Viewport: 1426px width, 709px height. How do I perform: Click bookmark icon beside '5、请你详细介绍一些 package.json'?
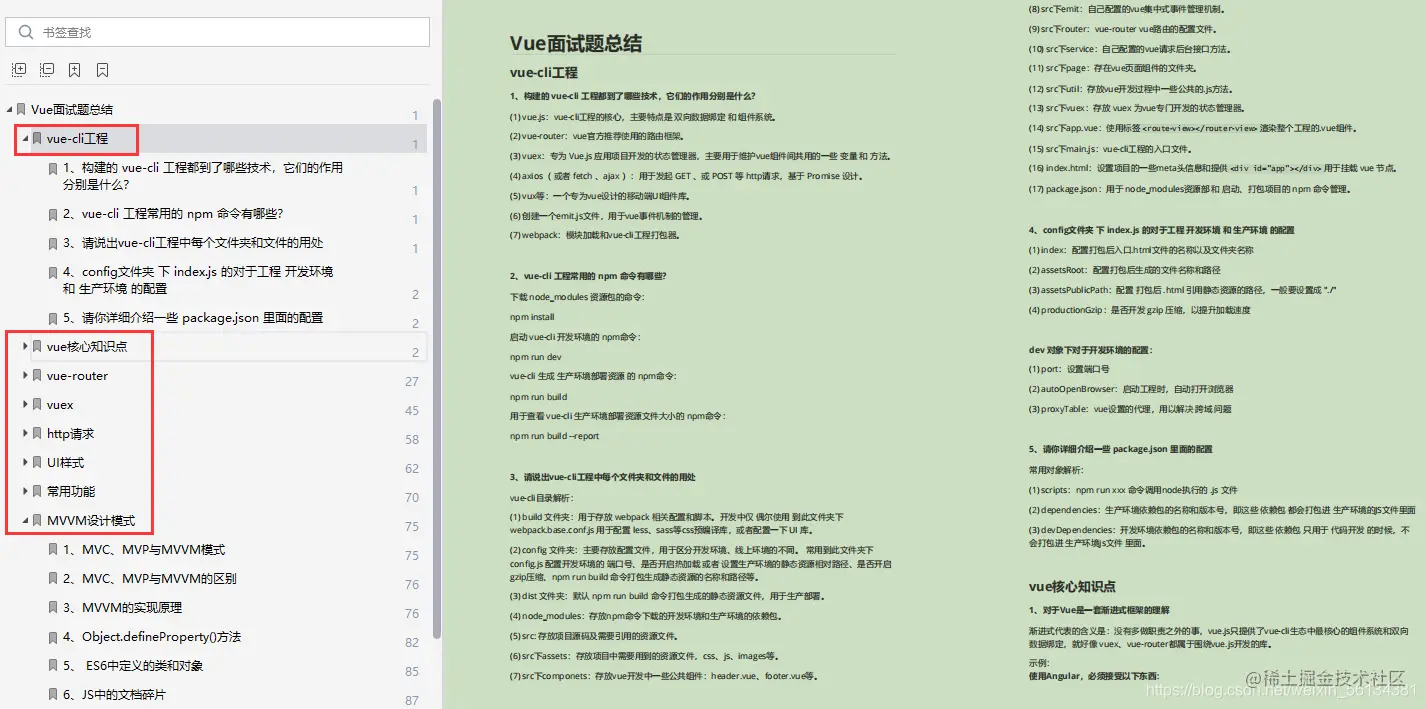point(53,317)
